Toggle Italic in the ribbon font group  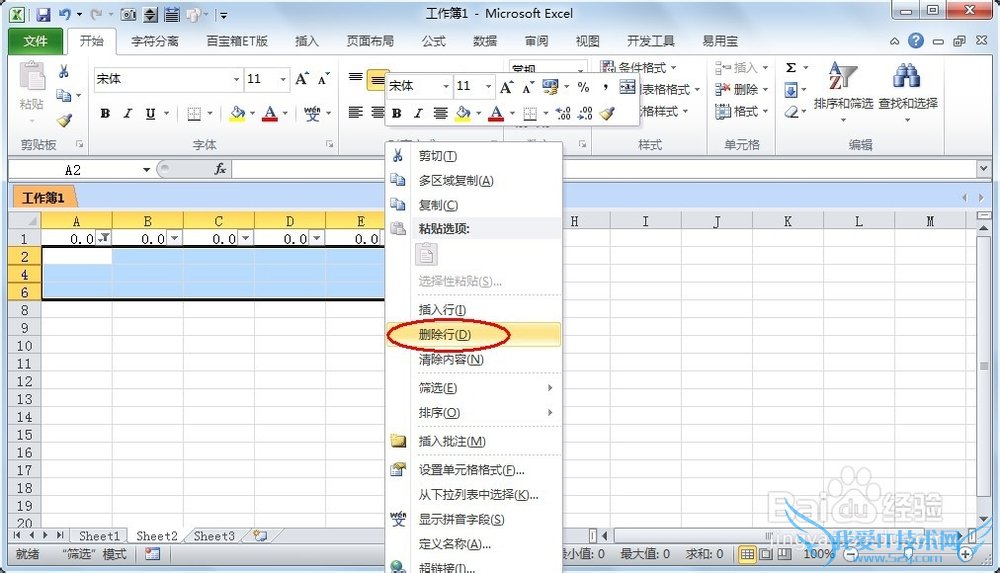[128, 114]
